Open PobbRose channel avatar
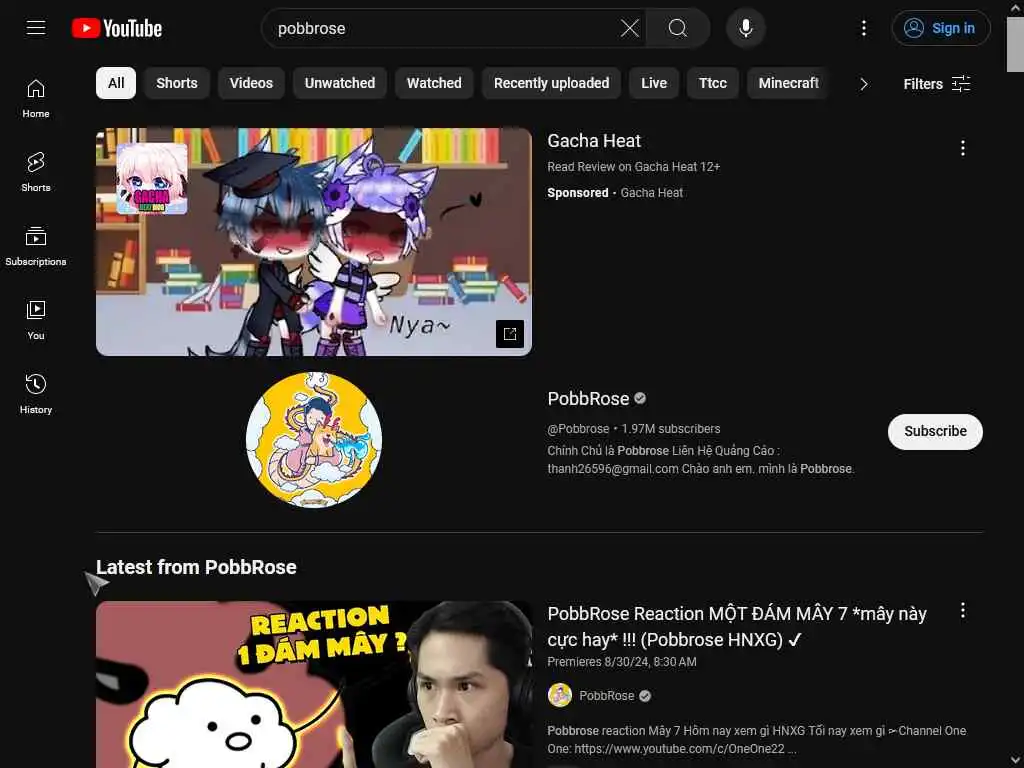 (x=313, y=440)
